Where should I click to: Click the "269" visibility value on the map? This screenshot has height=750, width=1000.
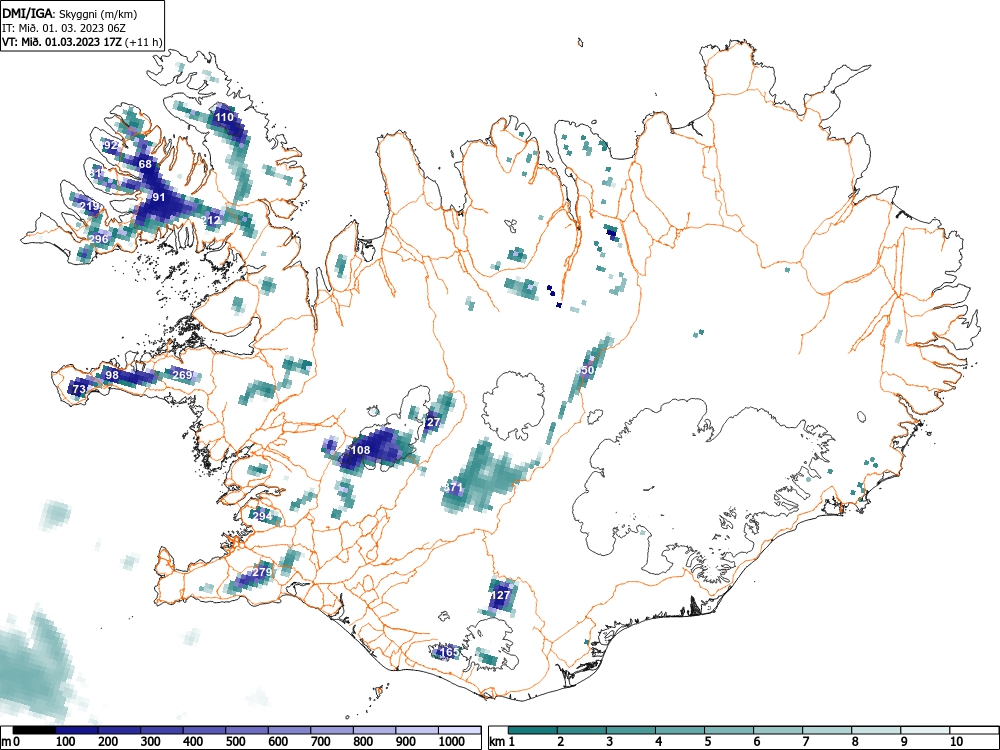(182, 375)
